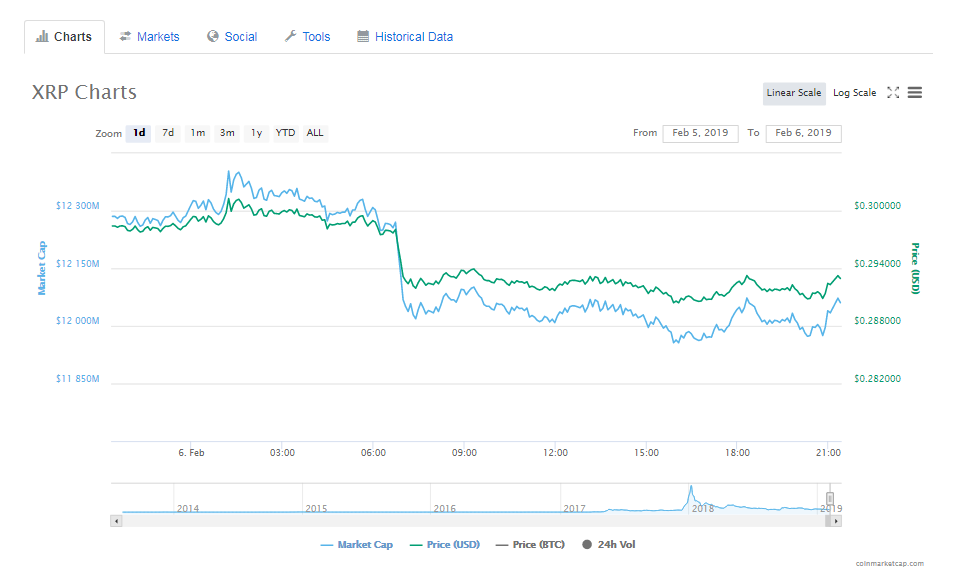Click the Markets exchange arrows icon
Viewport: 953px width, 573px height.
pos(125,36)
